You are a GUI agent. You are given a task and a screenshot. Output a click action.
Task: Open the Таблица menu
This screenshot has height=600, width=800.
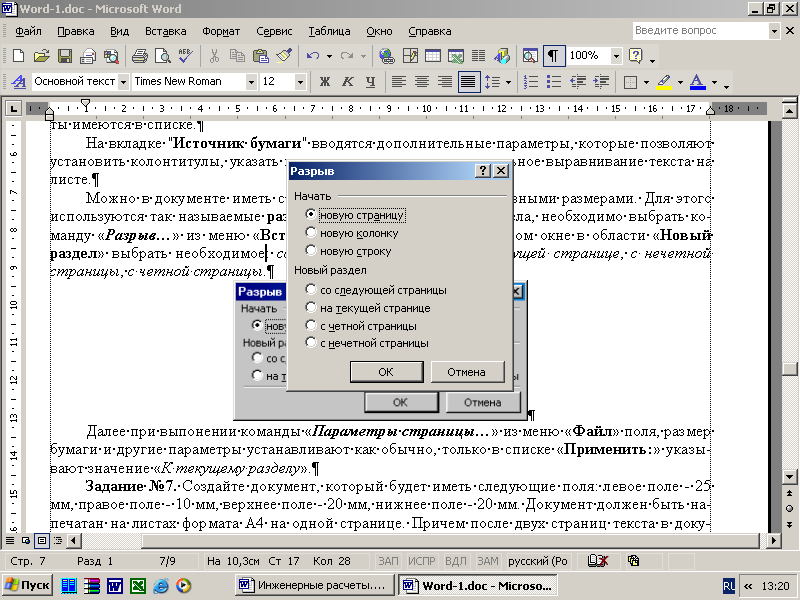pos(329,31)
